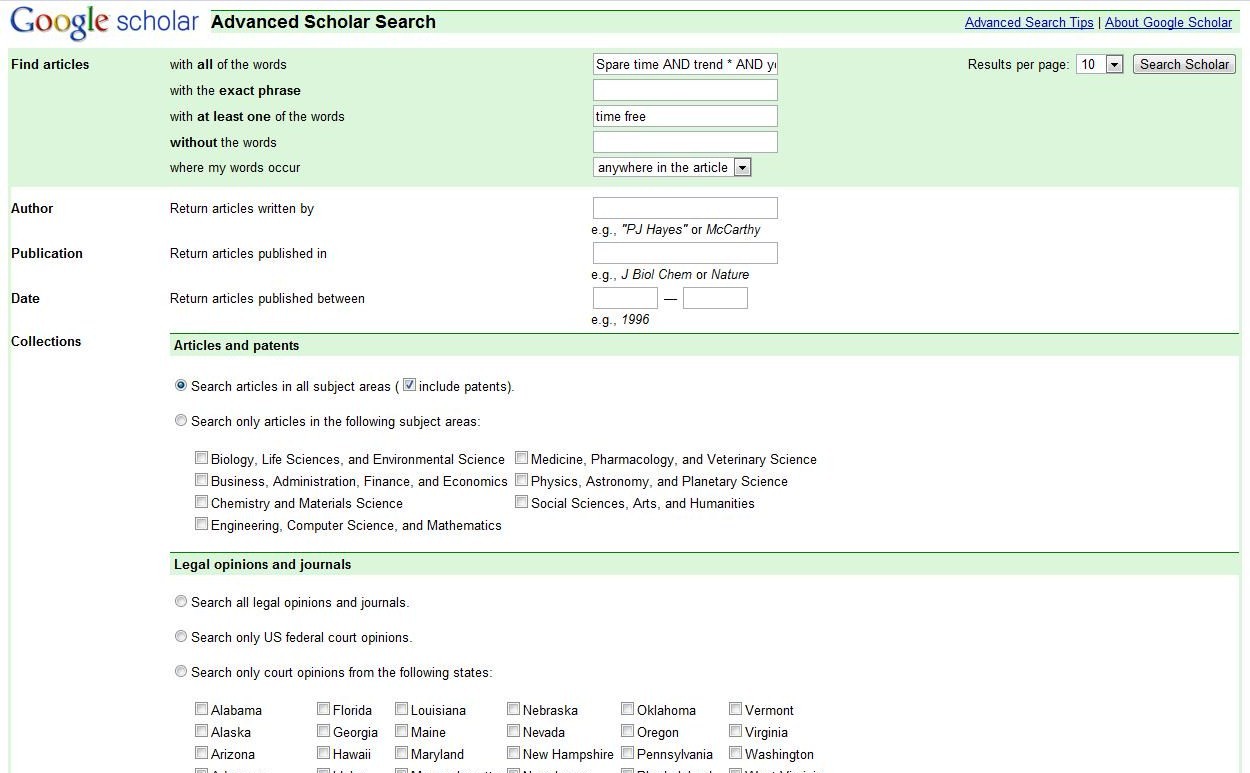Click the 'Results per page:' label

pyautogui.click(x=1018, y=64)
